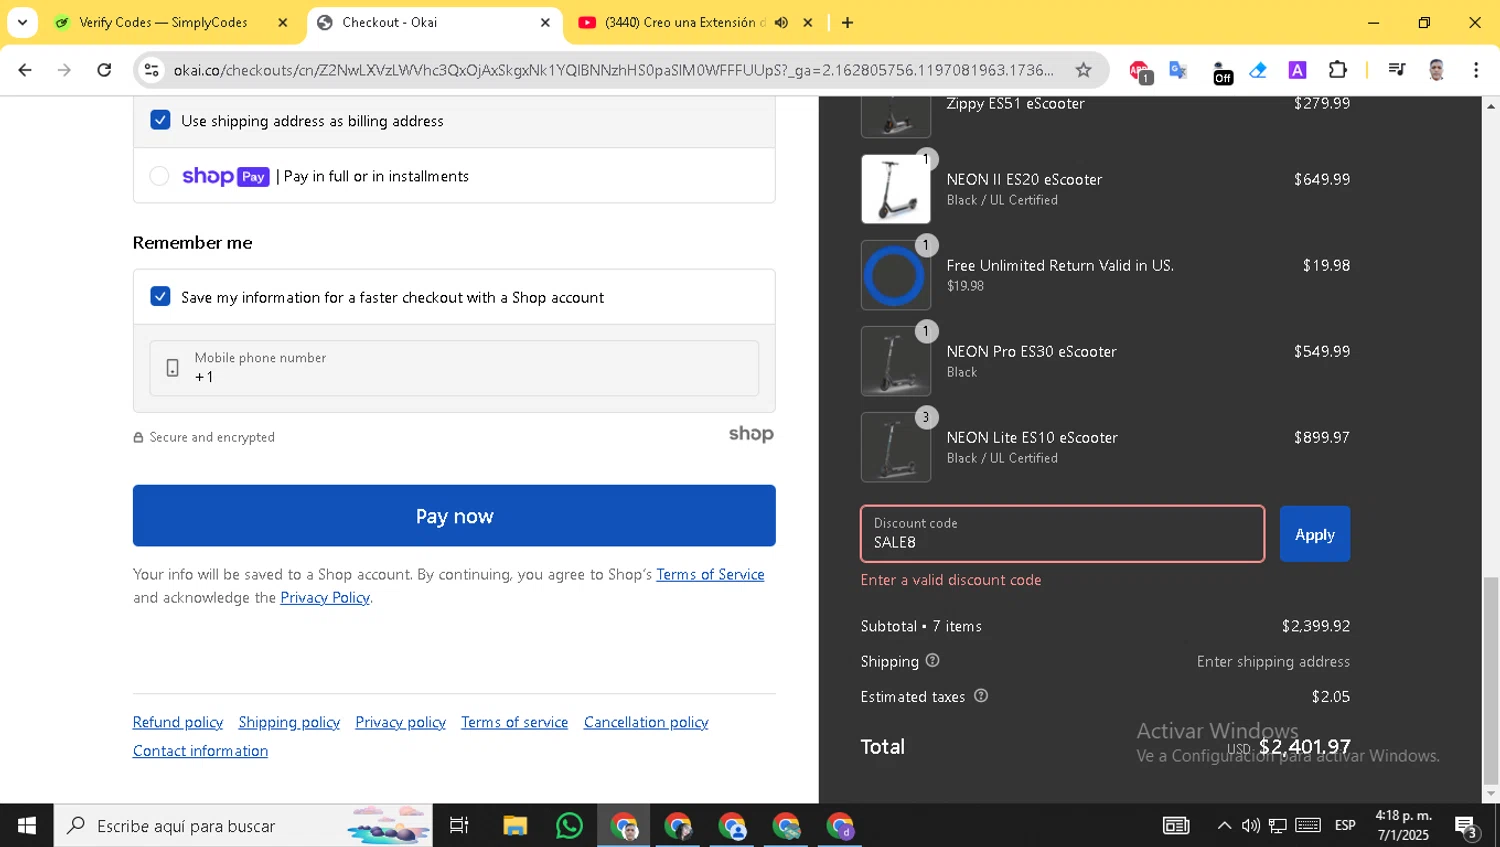1500x847 pixels.
Task: Click the Estimated taxes help icon
Action: click(981, 696)
